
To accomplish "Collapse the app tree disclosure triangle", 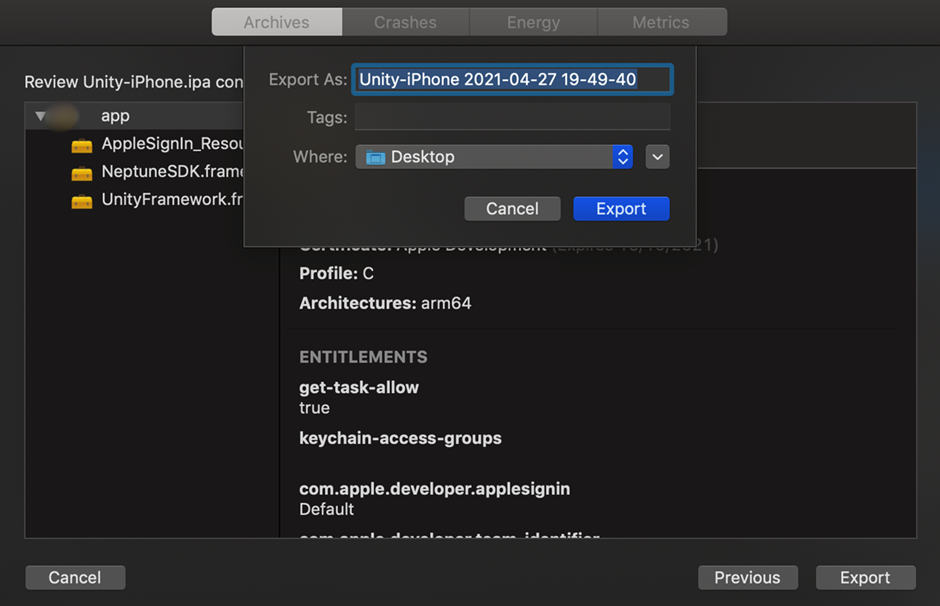I will click(x=40, y=116).
